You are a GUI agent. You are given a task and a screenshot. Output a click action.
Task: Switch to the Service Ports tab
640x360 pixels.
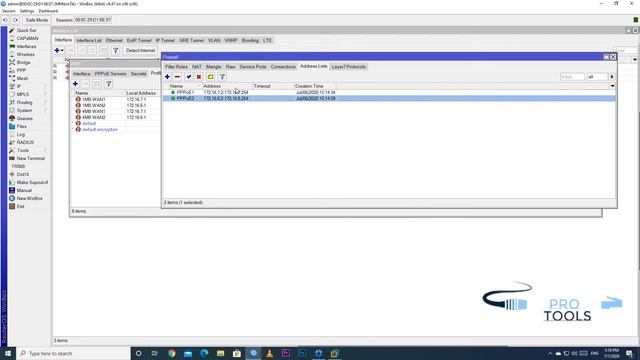[253, 67]
